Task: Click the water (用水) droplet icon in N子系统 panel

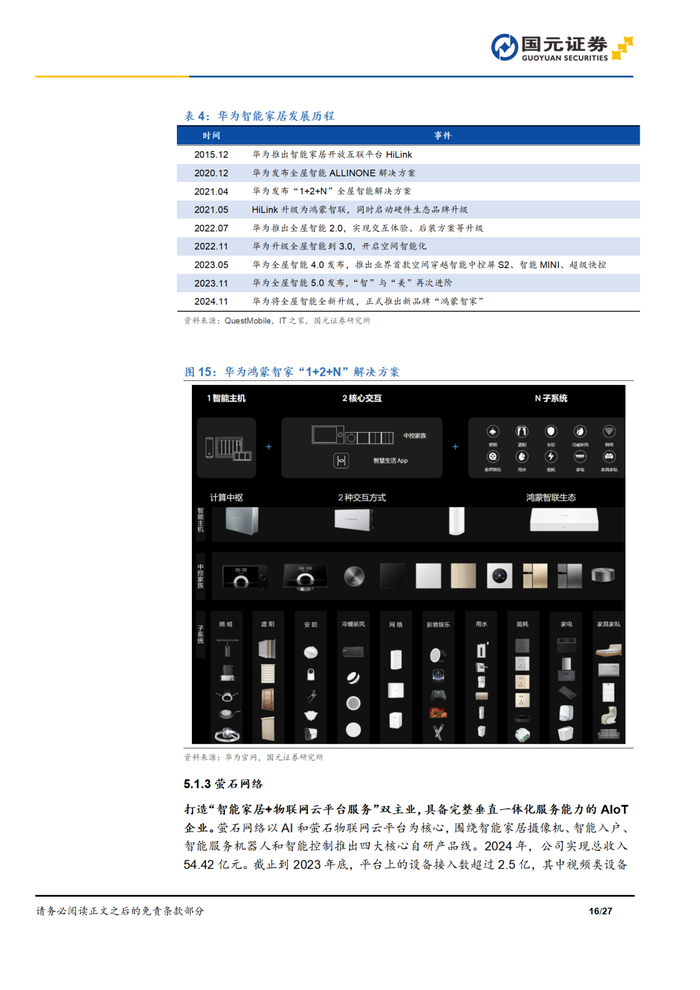Action: 522,456
